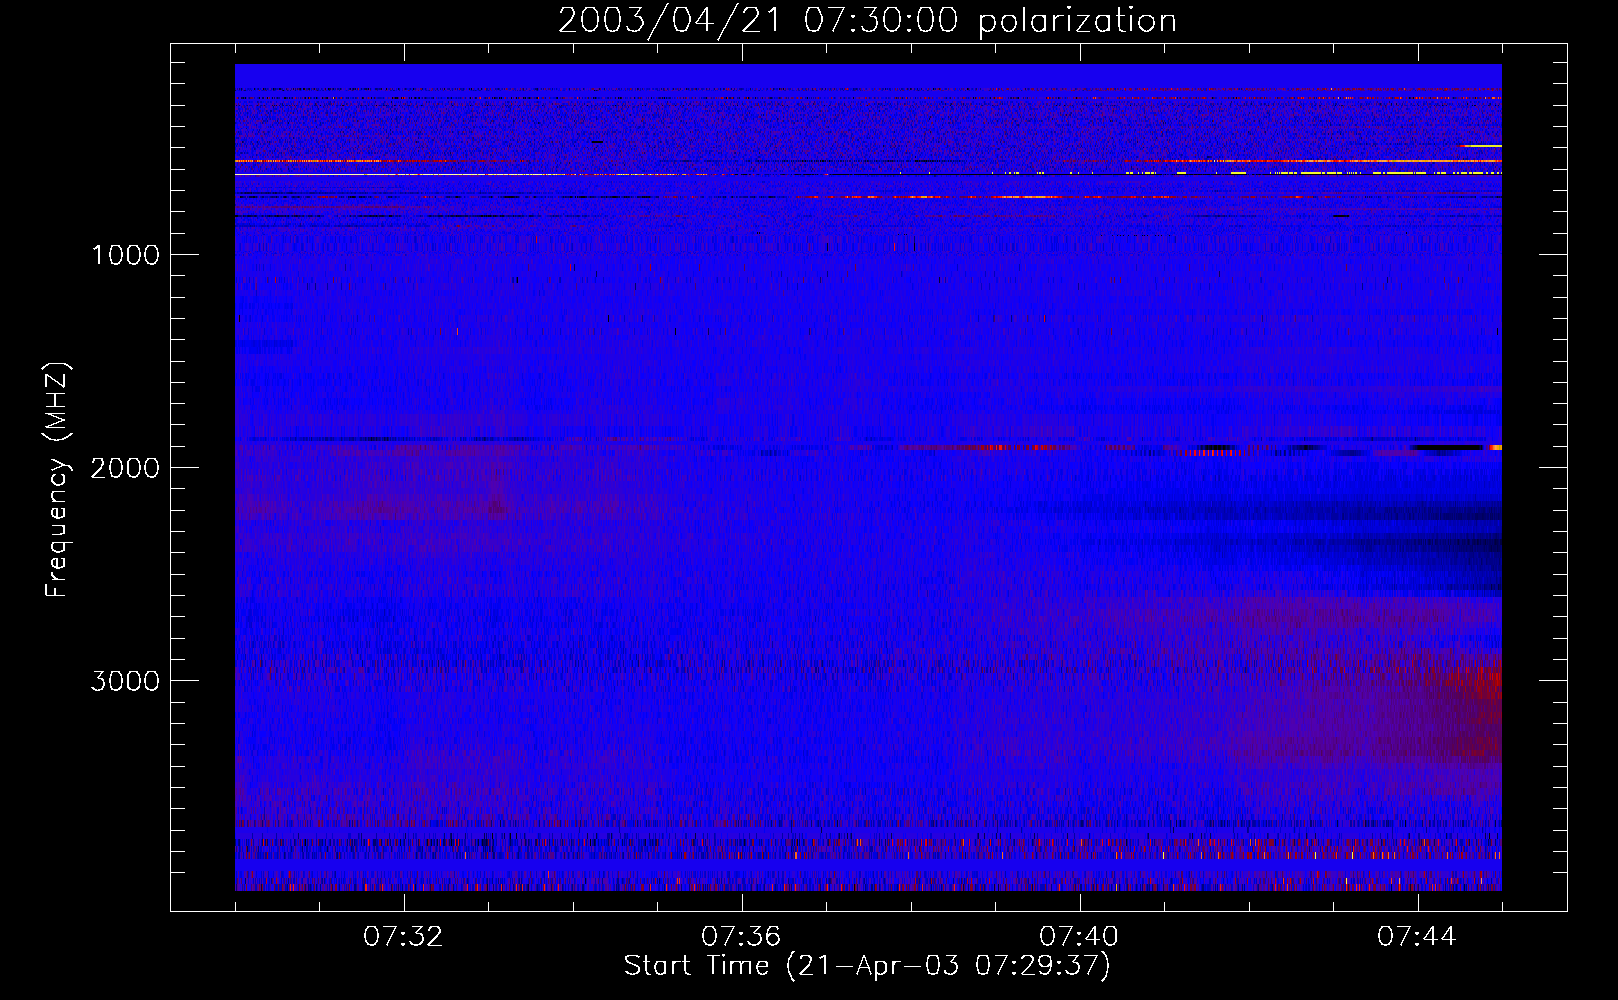Click the "07:32" time tick label
Viewport: 1618px width, 1000px height.
[x=403, y=937]
